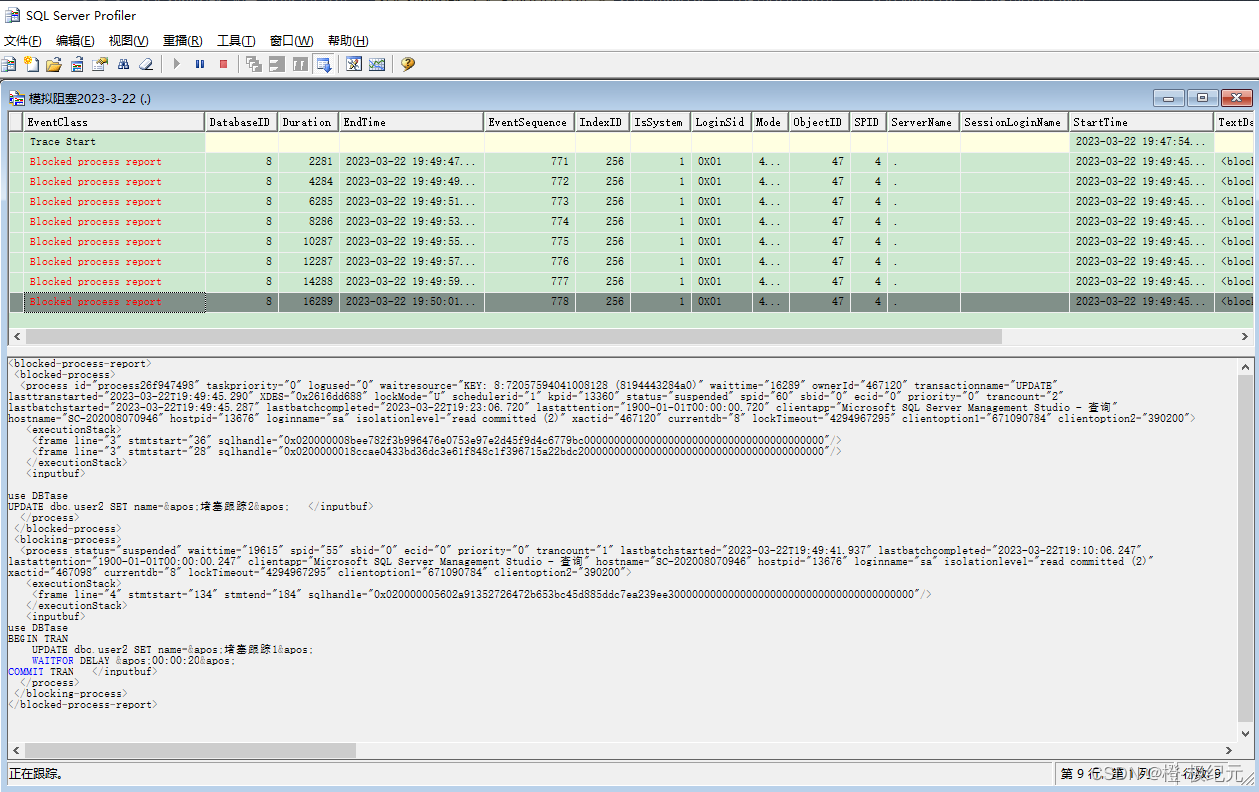Image resolution: width=1259 pixels, height=792 pixels.
Task: Click the trace window icon beside 模拟阻塞2023-3-22
Action: point(17,98)
